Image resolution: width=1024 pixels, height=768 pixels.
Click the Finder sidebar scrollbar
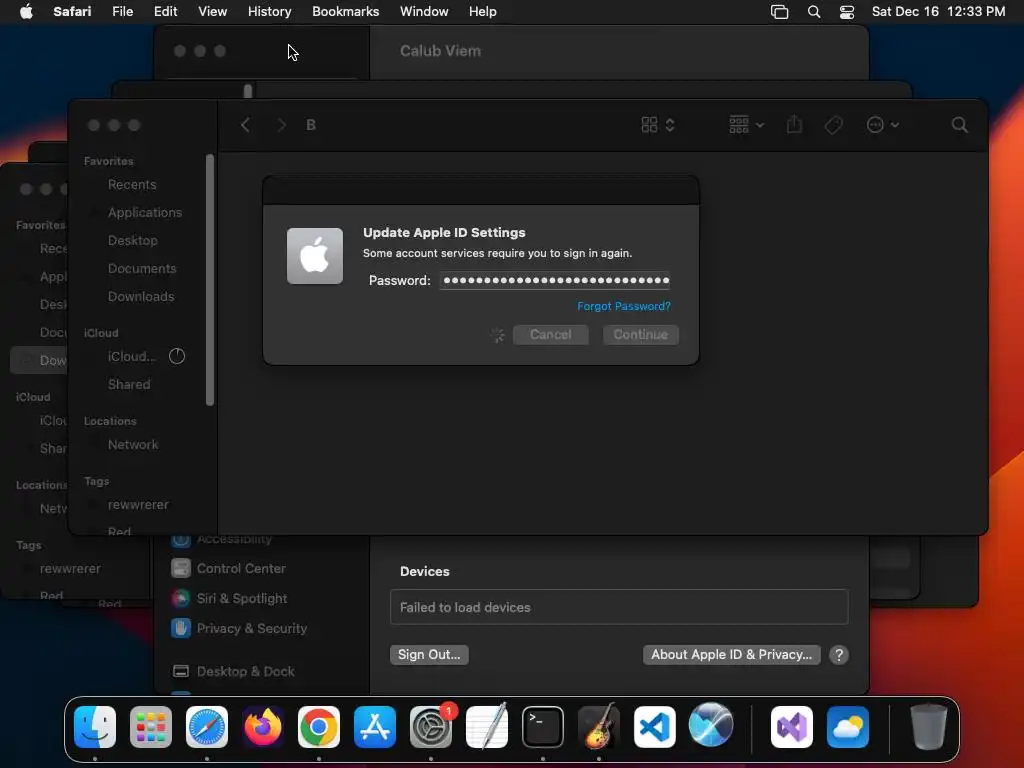click(x=210, y=280)
